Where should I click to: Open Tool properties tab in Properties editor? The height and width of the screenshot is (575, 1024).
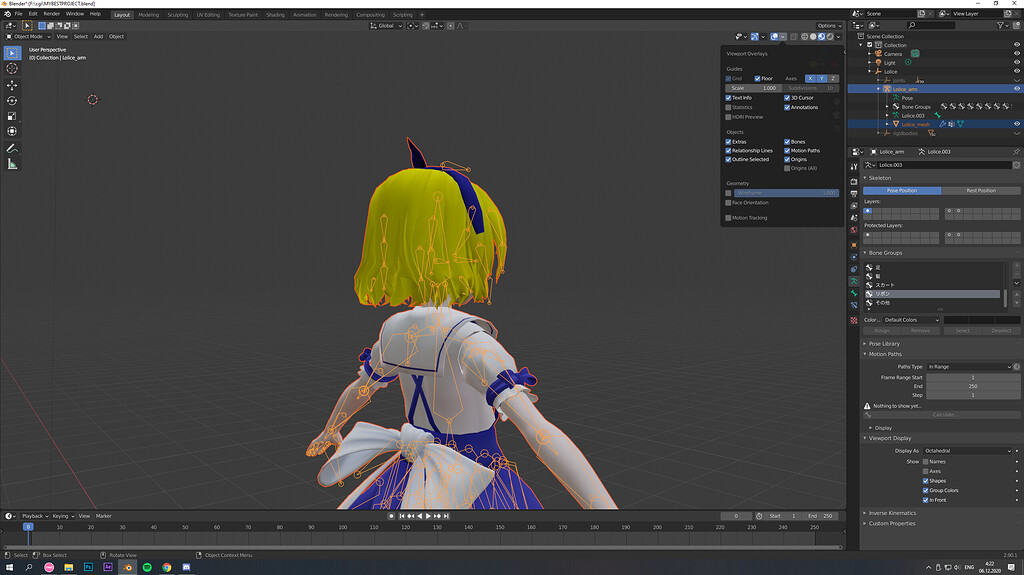pyautogui.click(x=854, y=167)
